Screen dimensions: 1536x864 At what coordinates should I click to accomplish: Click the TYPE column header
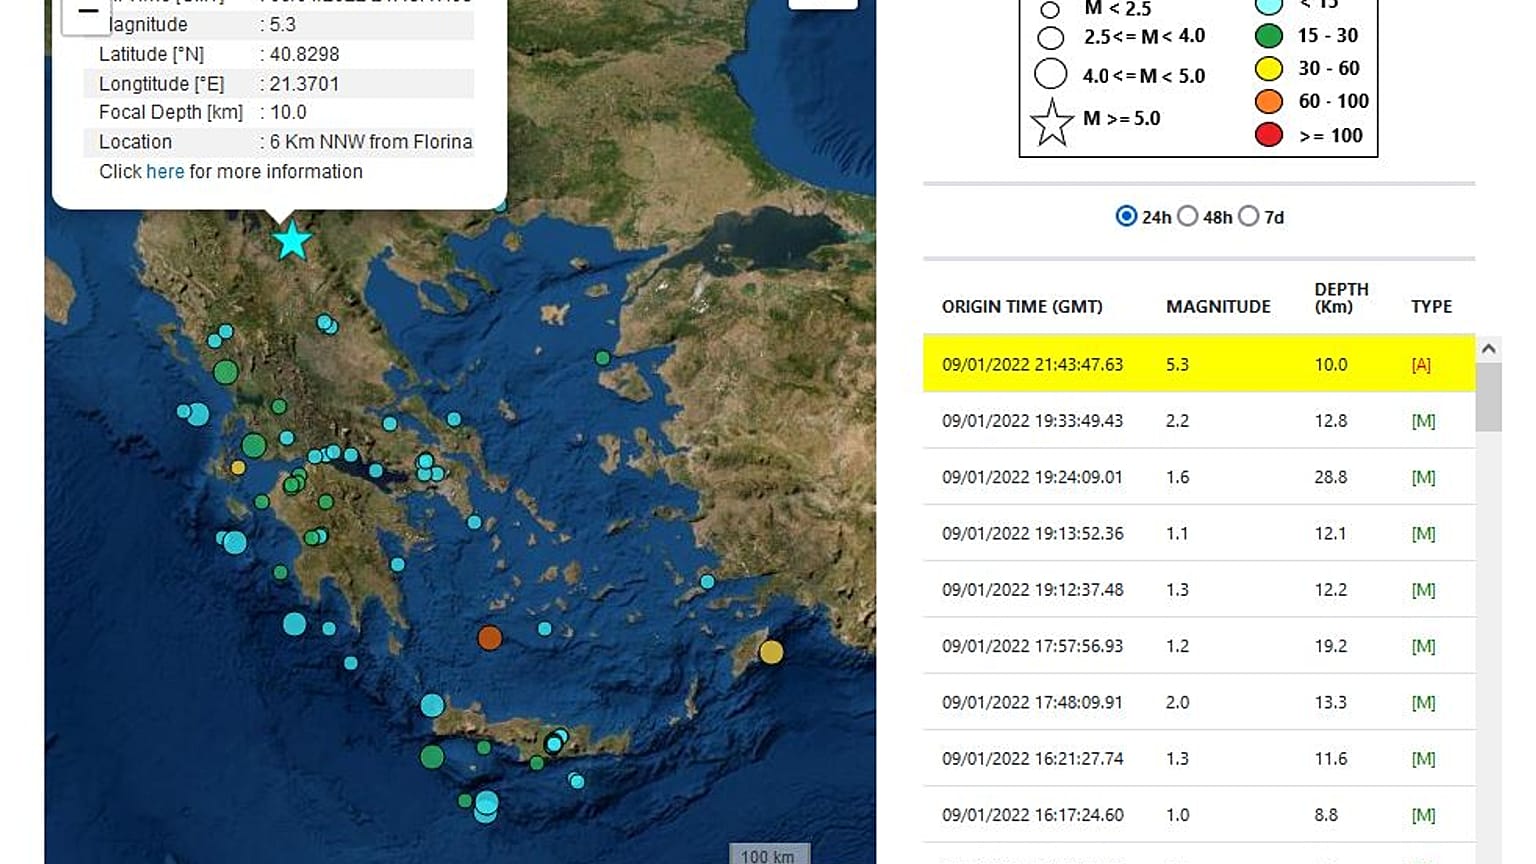point(1431,307)
